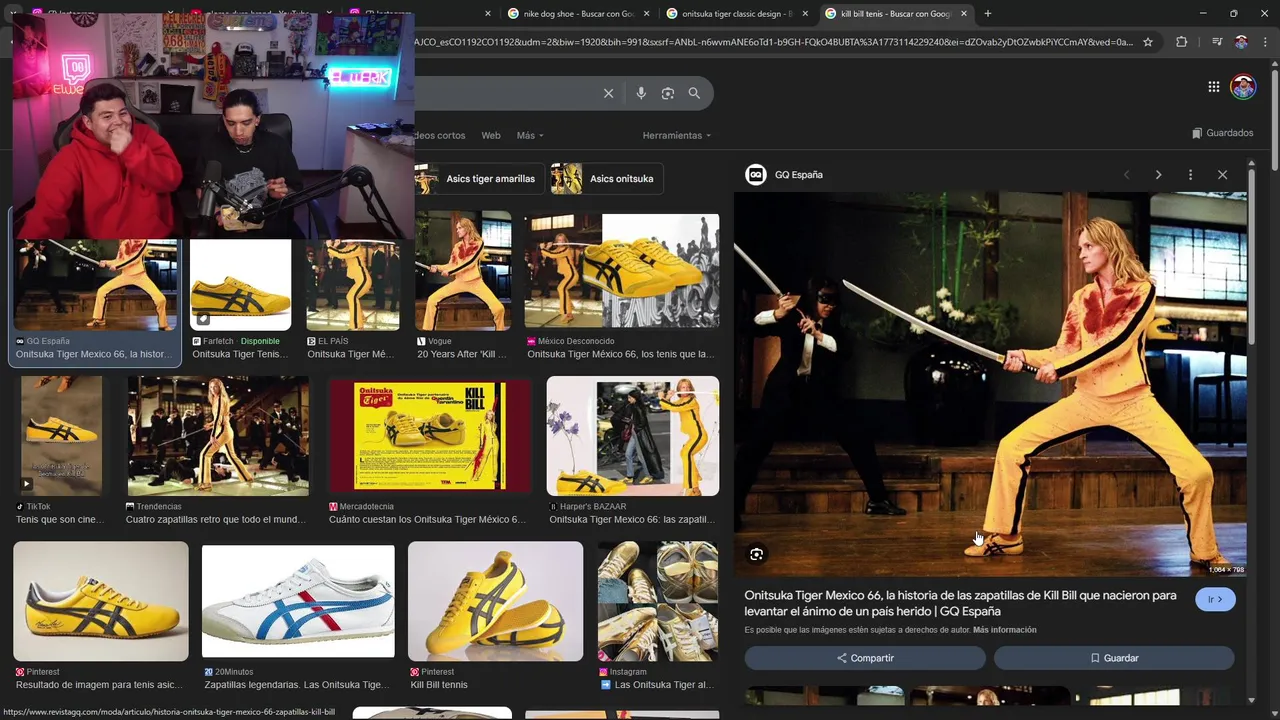
Task: Submit search with magnifying glass icon
Action: [x=694, y=93]
